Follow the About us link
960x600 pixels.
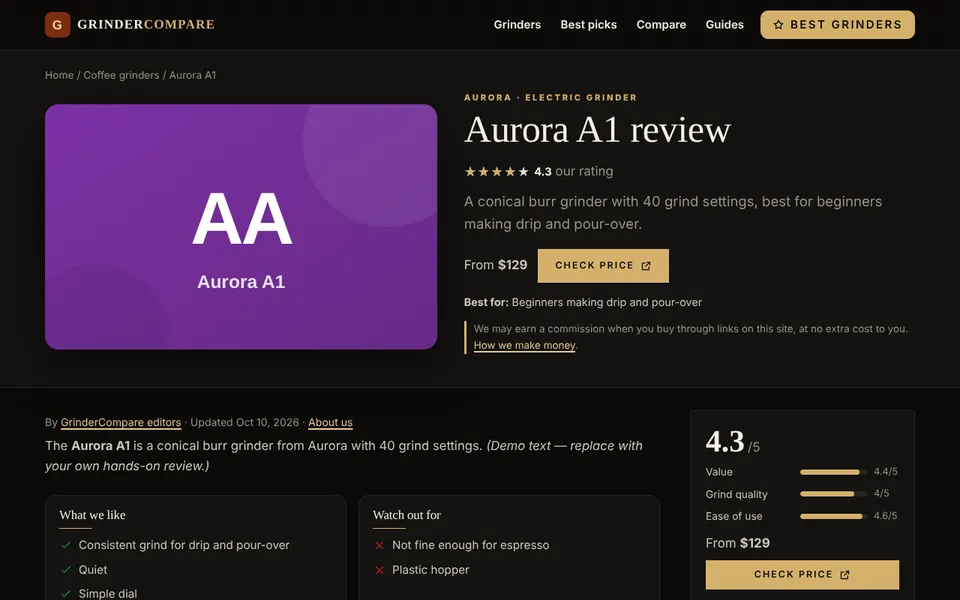click(330, 422)
